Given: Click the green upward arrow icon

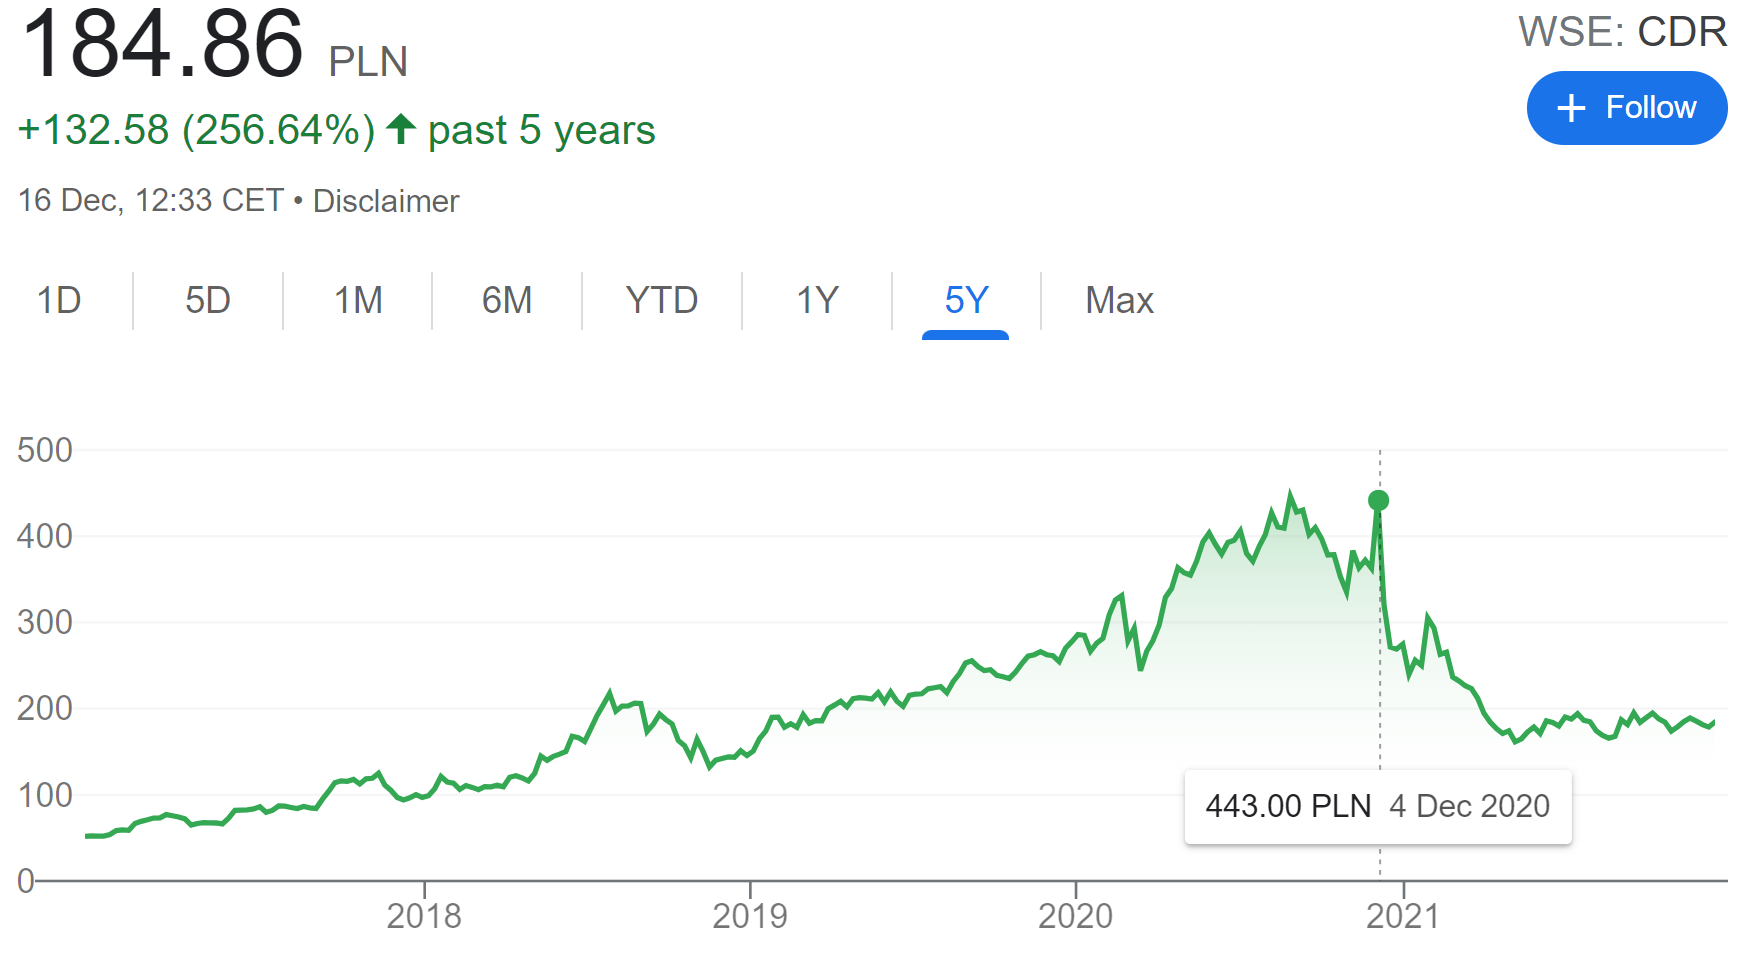Looking at the screenshot, I should pyautogui.click(x=401, y=129).
